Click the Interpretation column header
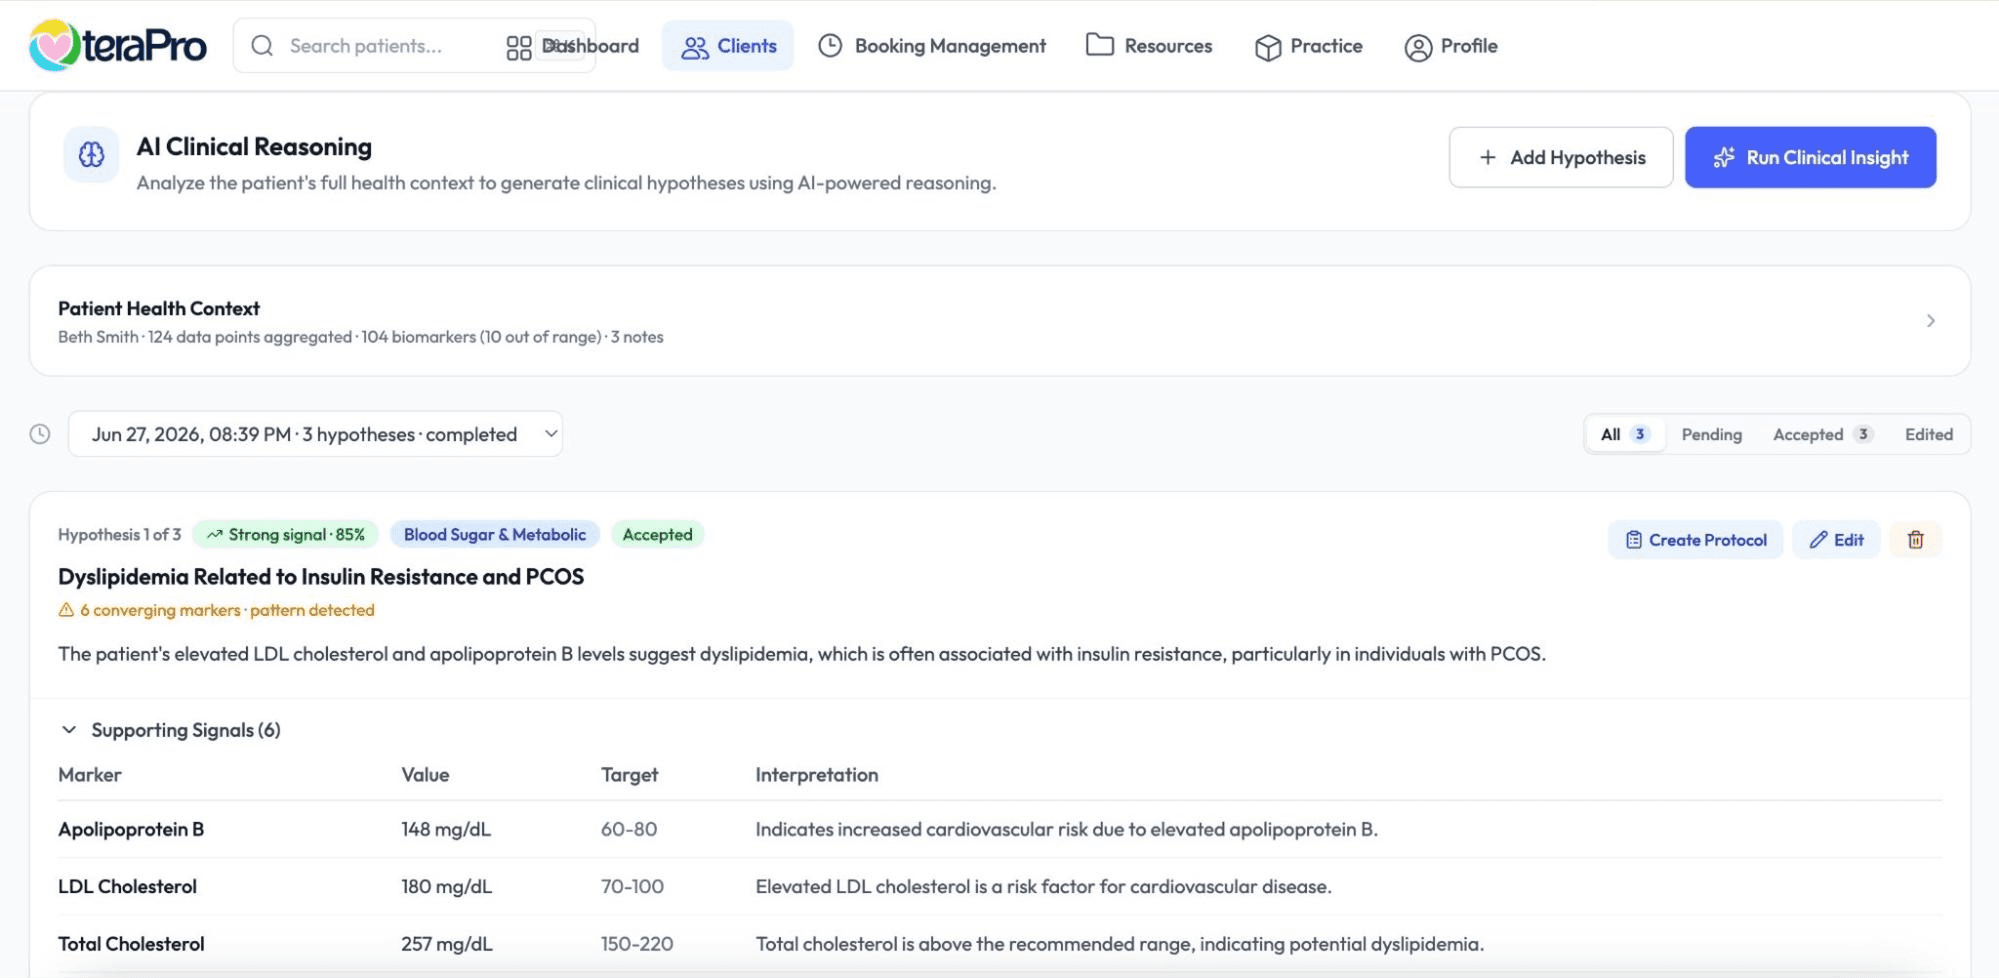The image size is (1999, 978). [x=817, y=775]
